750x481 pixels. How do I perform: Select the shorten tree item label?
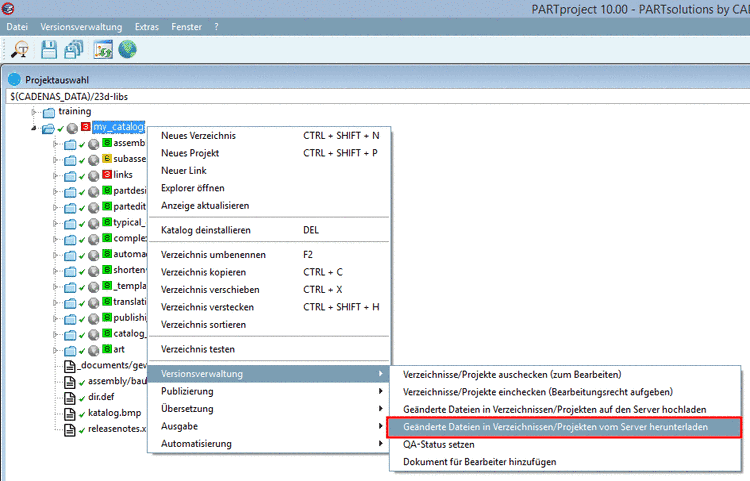tap(130, 270)
